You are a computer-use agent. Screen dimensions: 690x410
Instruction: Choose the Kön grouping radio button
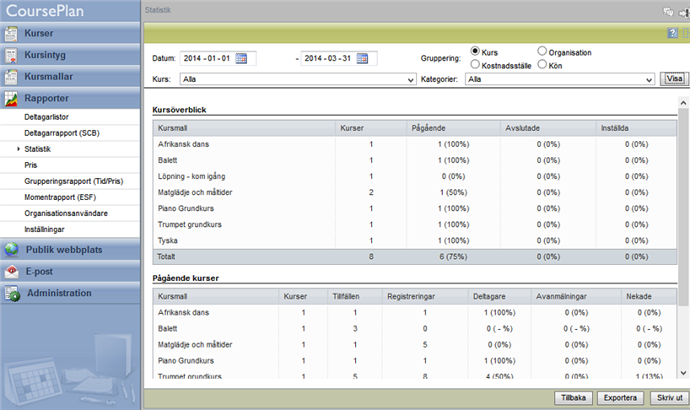click(x=543, y=64)
